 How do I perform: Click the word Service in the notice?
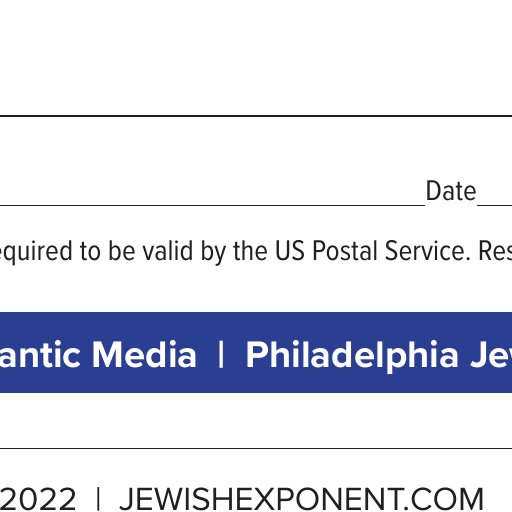[427, 251]
